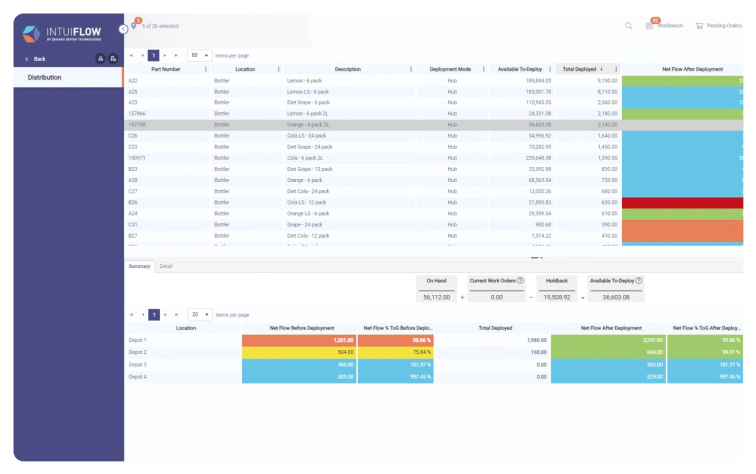
Task: Click the location pin selection icon
Action: [x=135, y=26]
